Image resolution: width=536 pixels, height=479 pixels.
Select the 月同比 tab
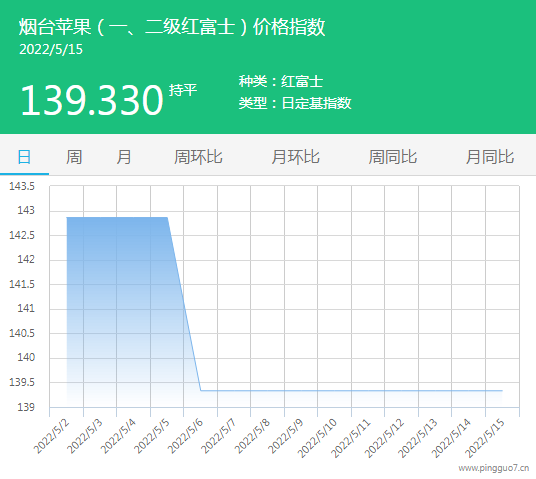pyautogui.click(x=490, y=157)
